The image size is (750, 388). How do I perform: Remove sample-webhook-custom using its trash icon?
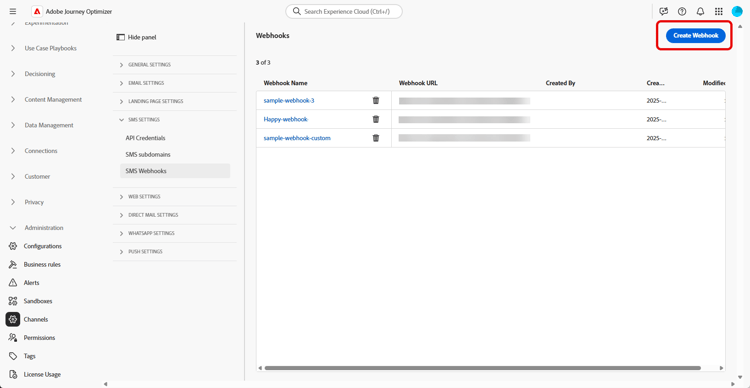[376, 138]
